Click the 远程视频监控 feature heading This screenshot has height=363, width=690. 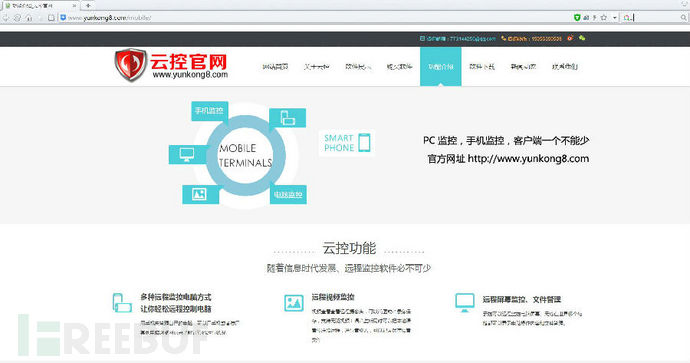point(333,297)
